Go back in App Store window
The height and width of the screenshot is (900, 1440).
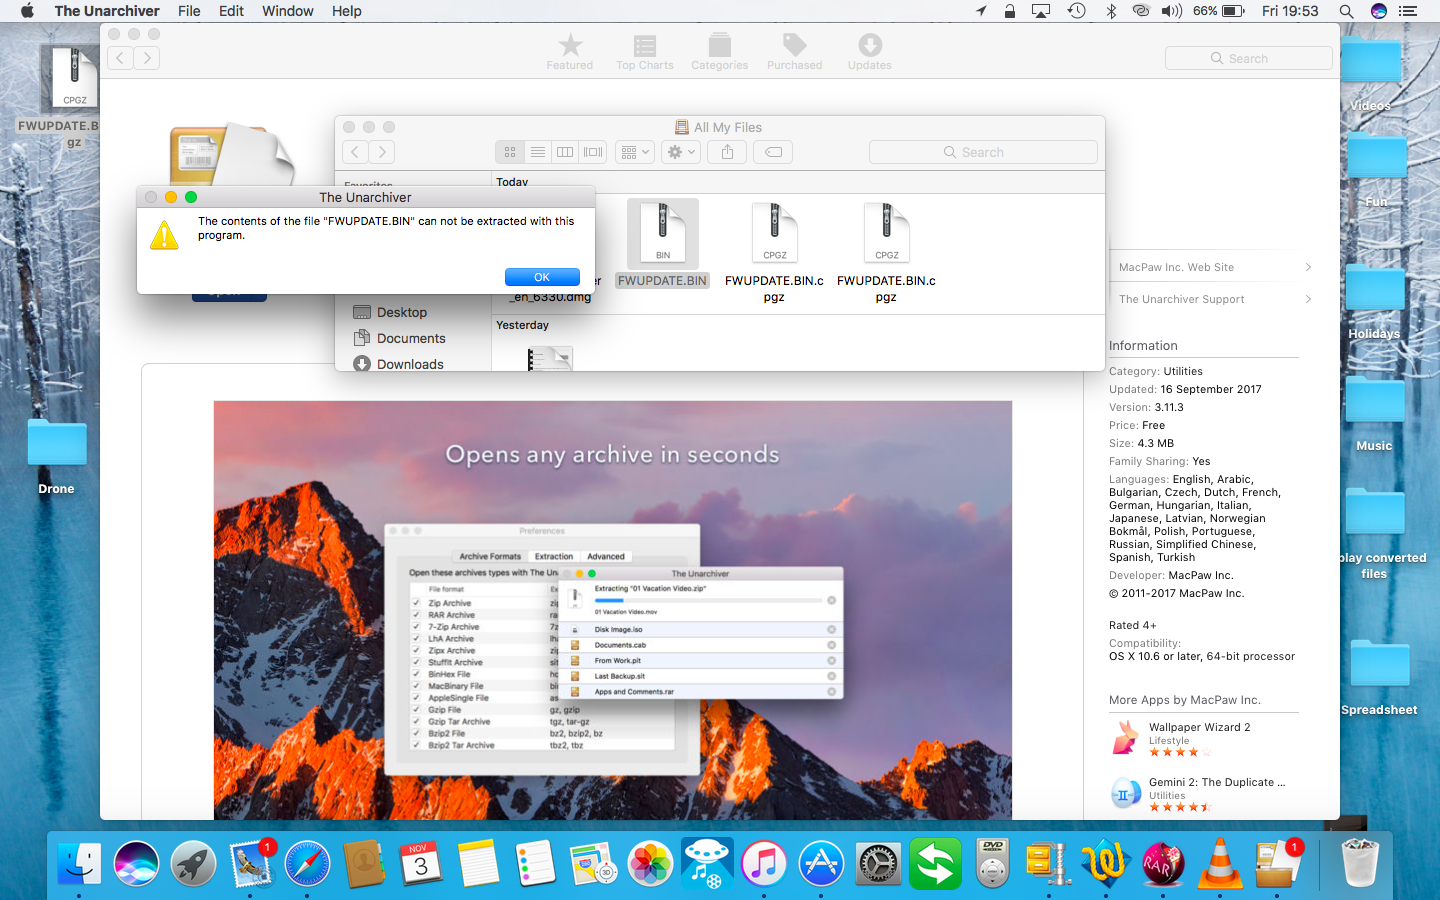[x=120, y=58]
